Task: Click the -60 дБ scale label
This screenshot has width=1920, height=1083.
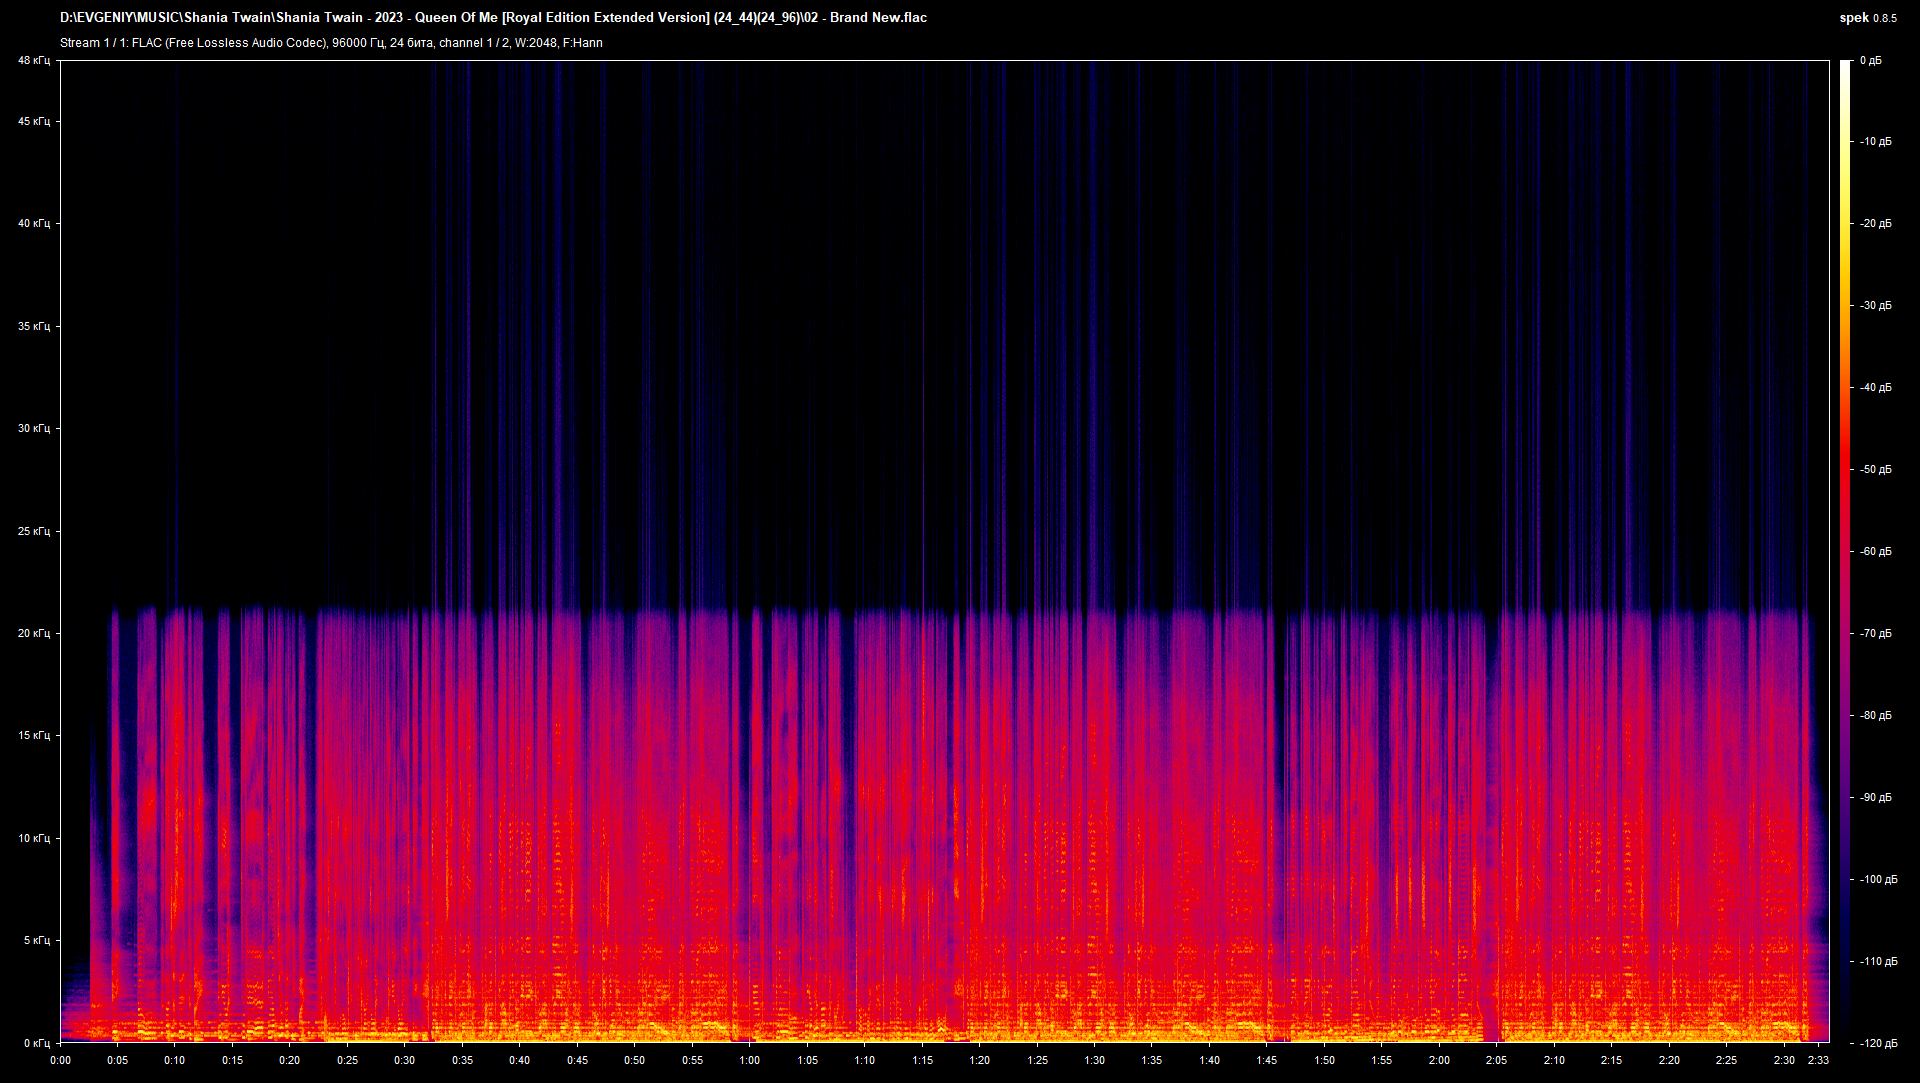Action: pos(1876,552)
